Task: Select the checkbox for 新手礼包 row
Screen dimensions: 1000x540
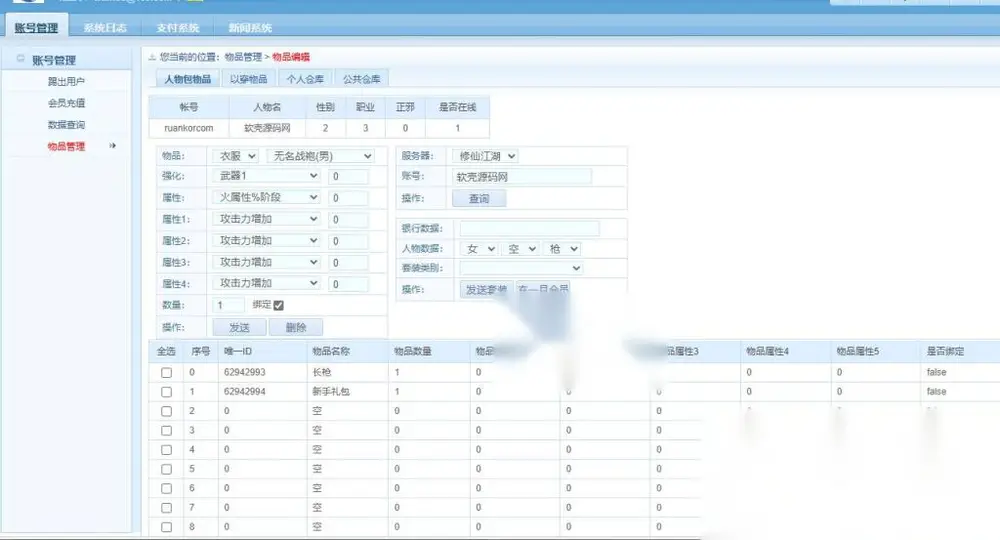Action: pos(166,392)
